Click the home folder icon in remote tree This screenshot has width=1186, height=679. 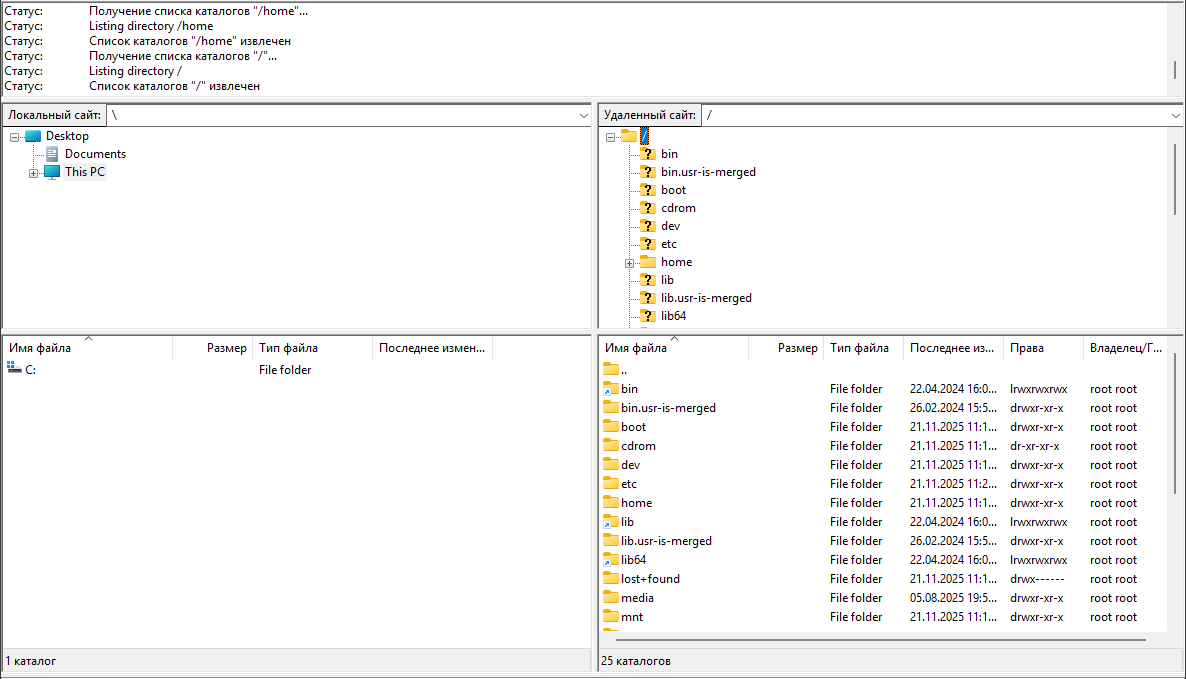coord(647,262)
